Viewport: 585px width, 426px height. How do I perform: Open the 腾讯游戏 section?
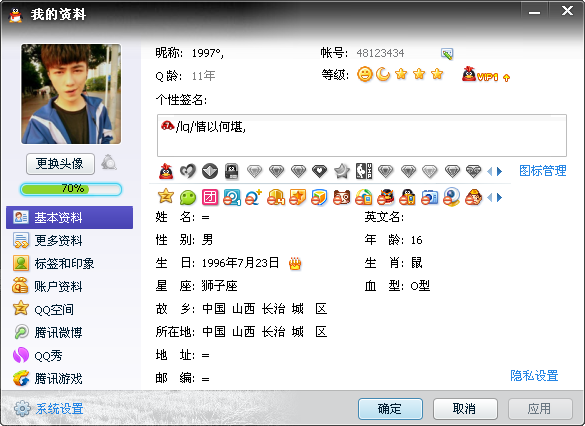click(69, 379)
